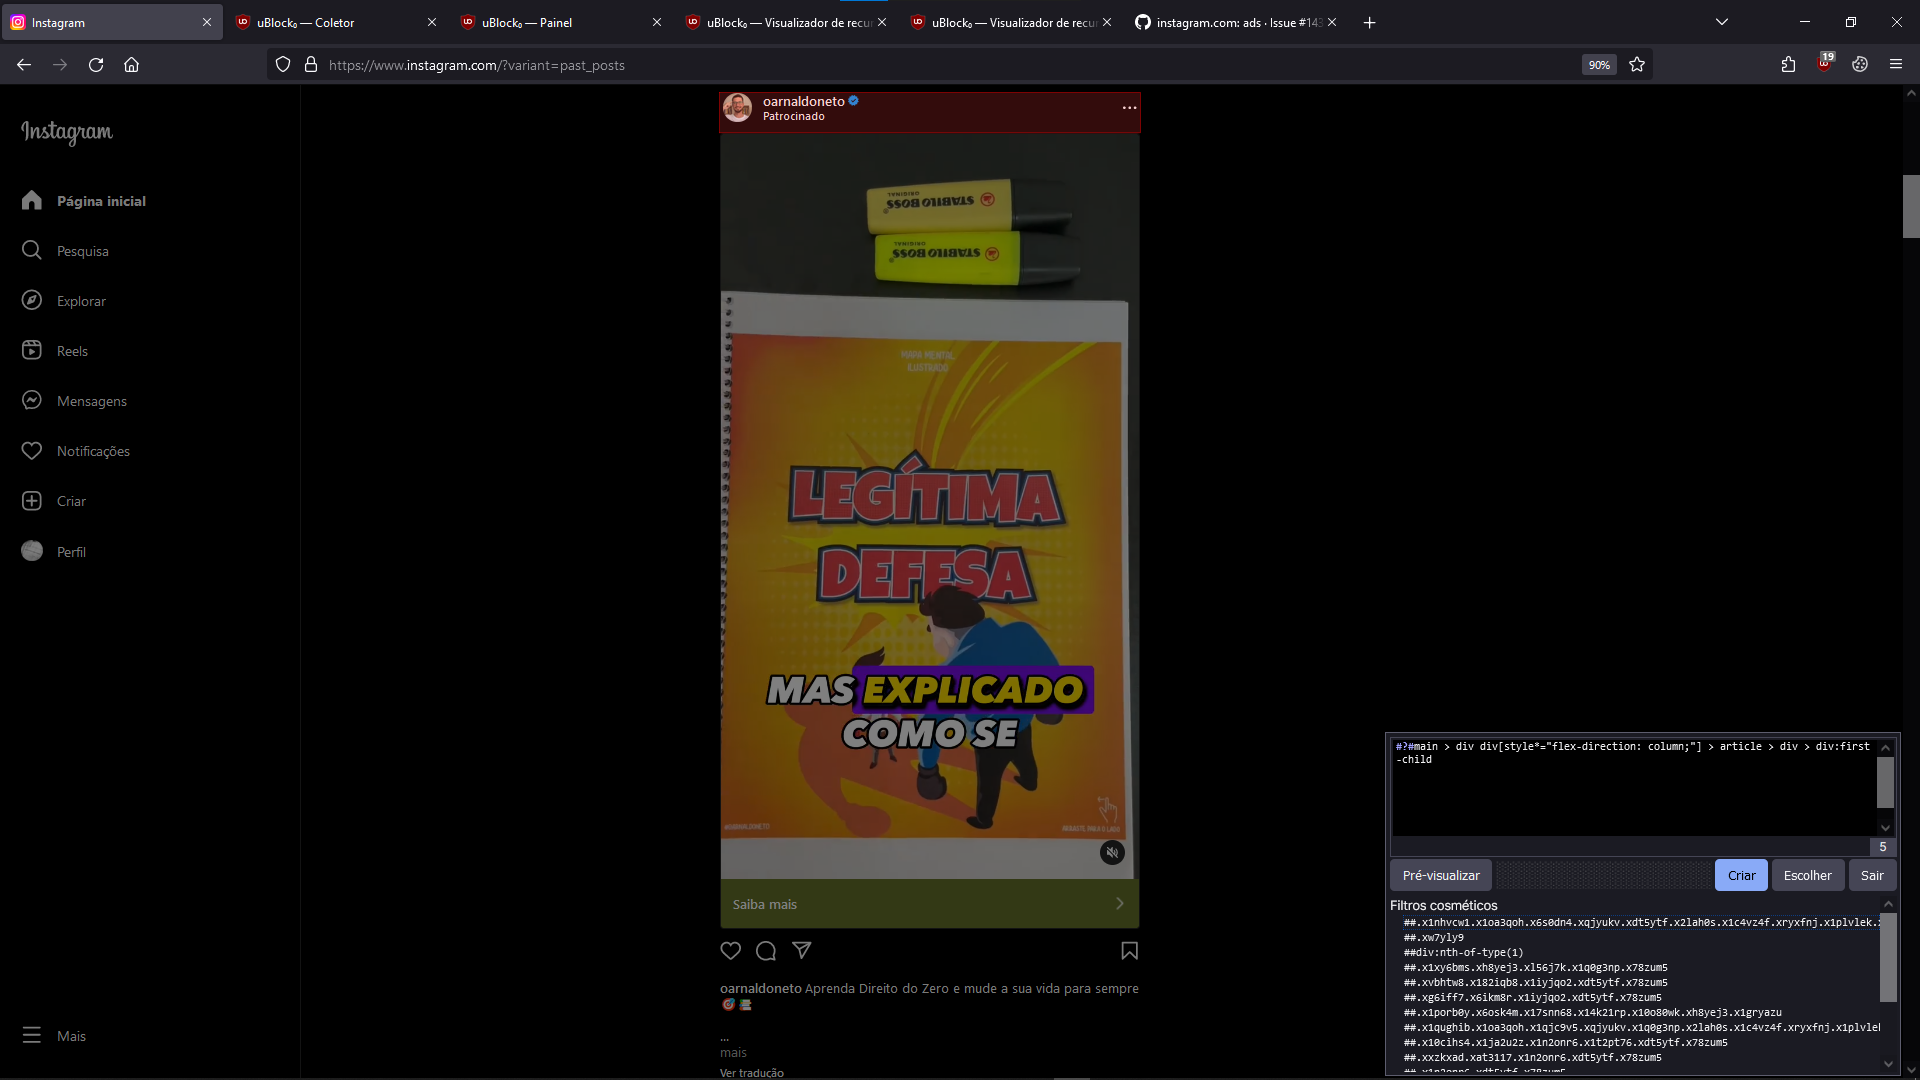The width and height of the screenshot is (1920, 1080).
Task: Open comments with speech bubble icon
Action: tap(766, 951)
